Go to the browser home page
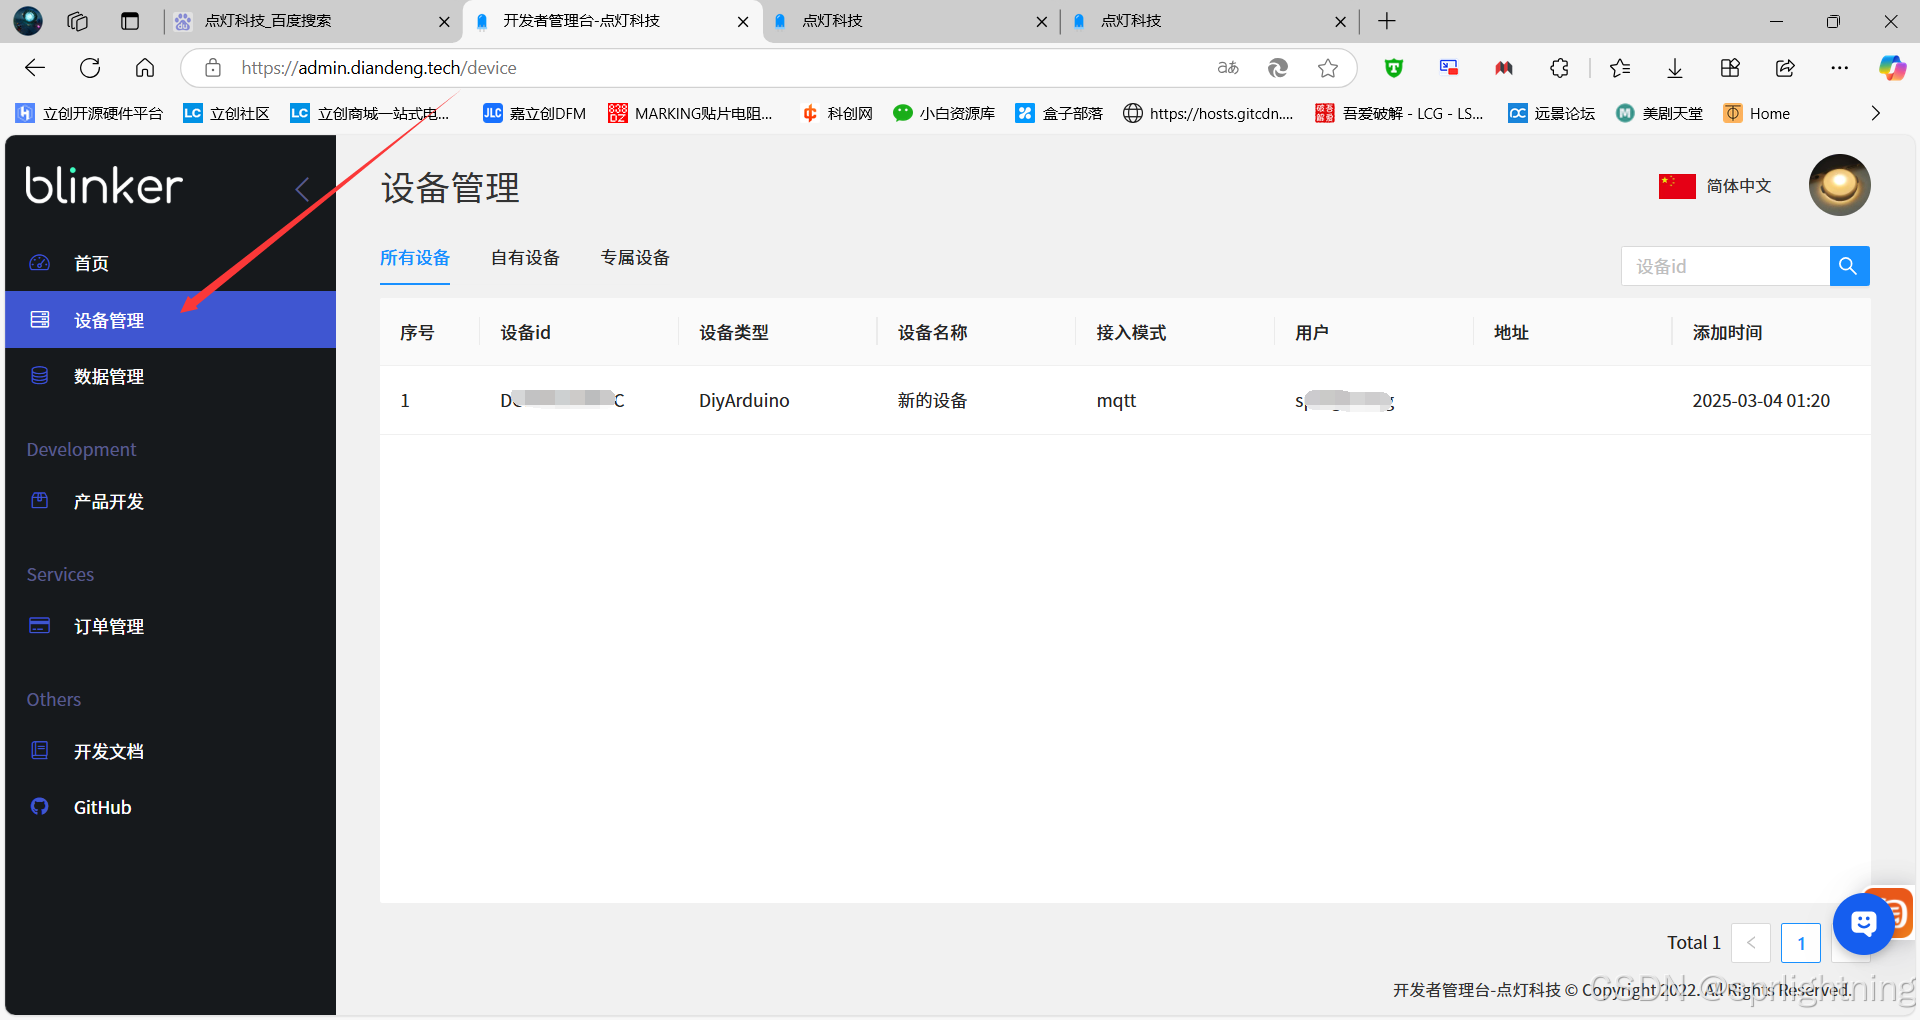Viewport: 1920px width, 1020px height. point(145,67)
